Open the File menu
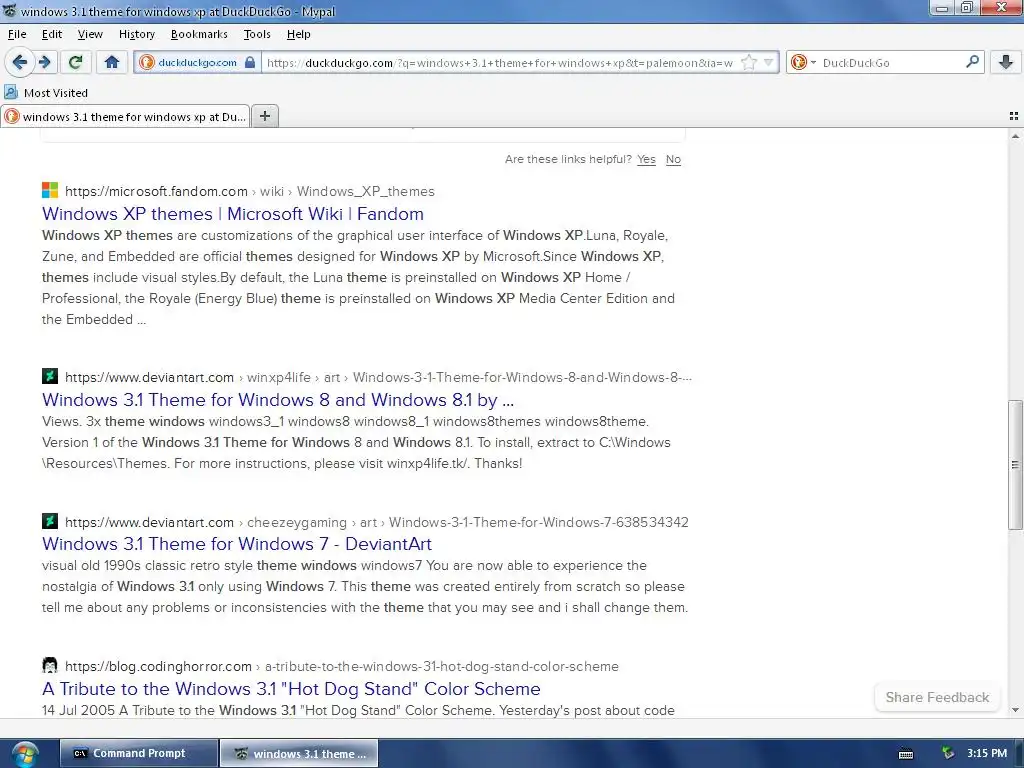The height and width of the screenshot is (768, 1024). (x=17, y=34)
